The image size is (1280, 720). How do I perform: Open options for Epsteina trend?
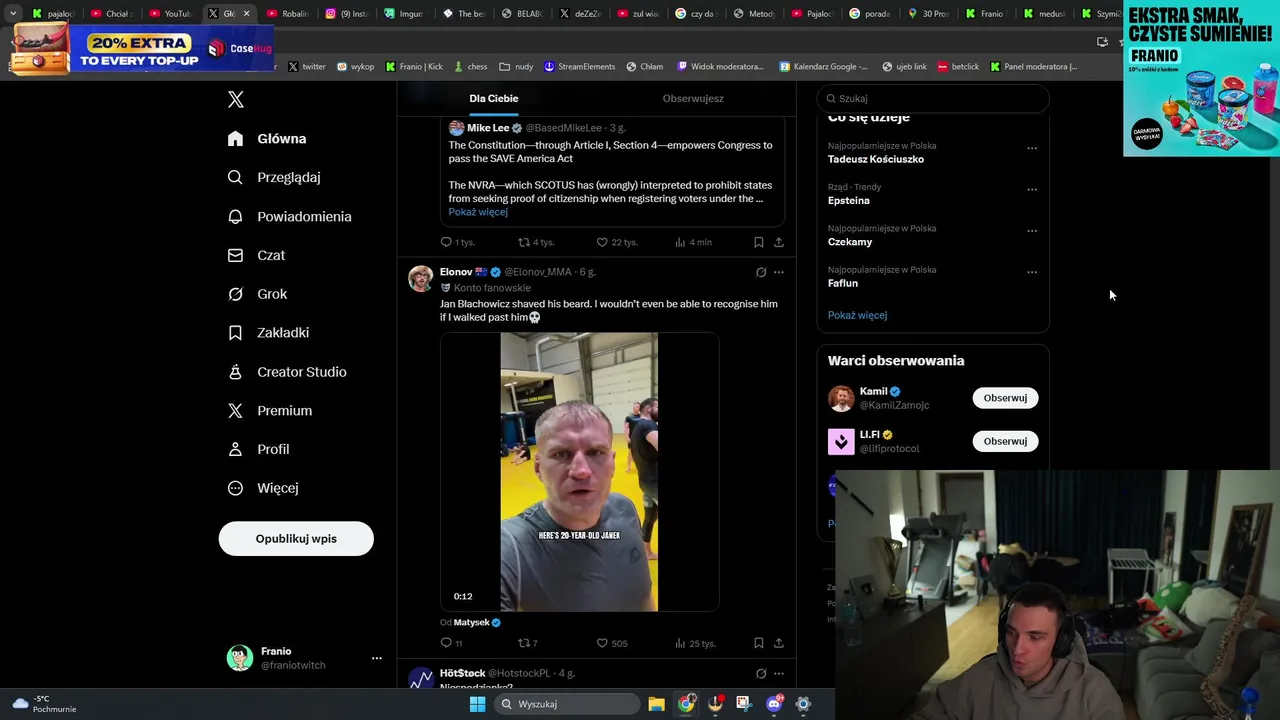tap(1032, 189)
